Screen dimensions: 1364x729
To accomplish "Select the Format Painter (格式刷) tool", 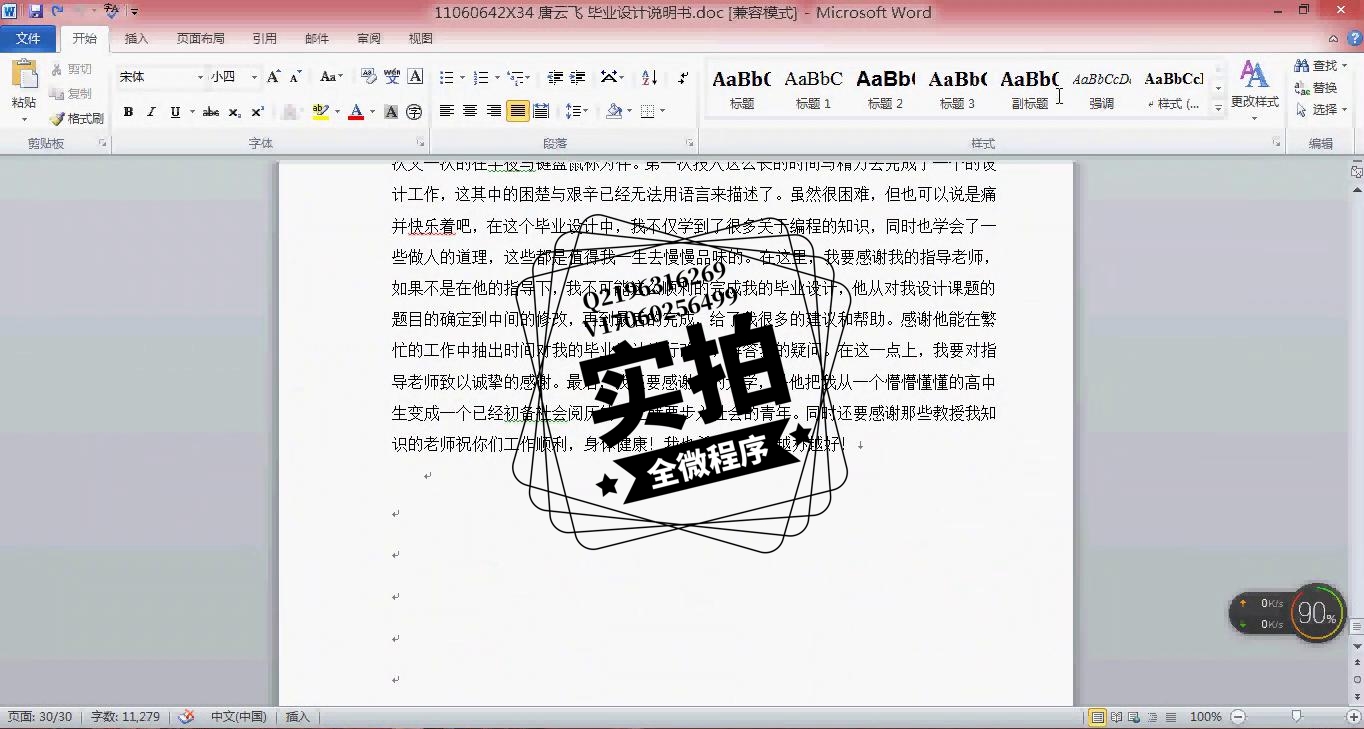I will [77, 118].
